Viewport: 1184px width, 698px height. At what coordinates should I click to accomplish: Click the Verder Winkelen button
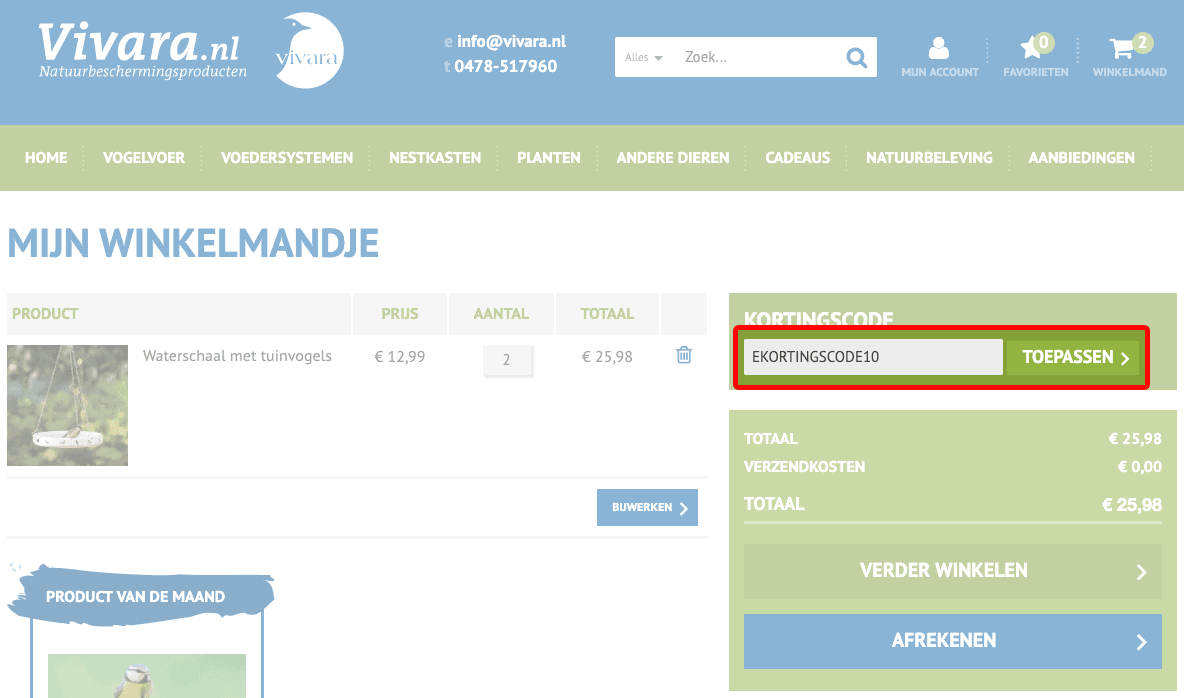tap(952, 571)
